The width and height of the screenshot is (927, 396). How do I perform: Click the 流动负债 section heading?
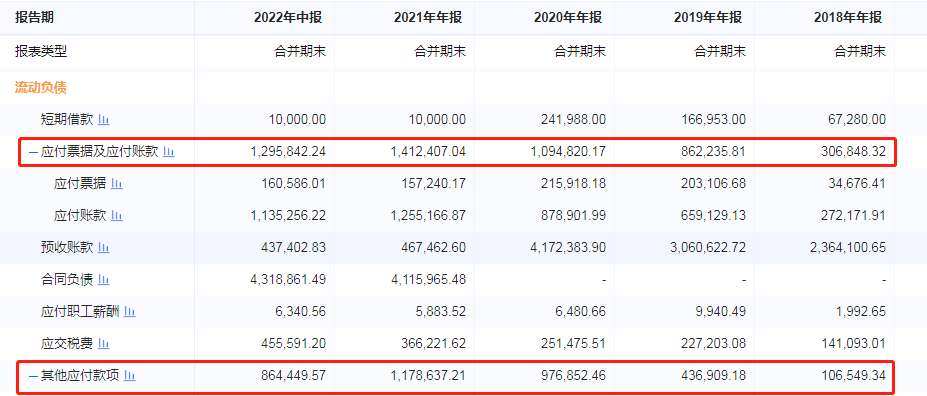[x=41, y=87]
